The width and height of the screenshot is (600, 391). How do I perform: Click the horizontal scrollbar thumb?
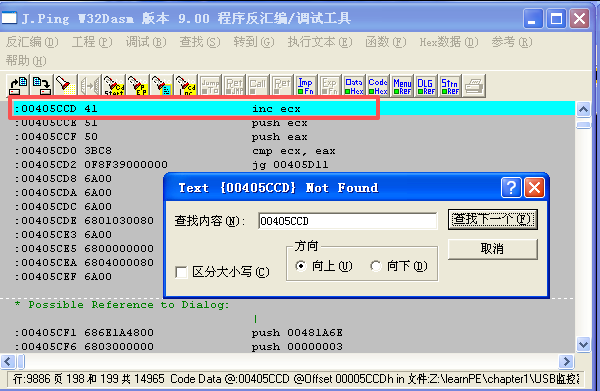(x=21, y=361)
